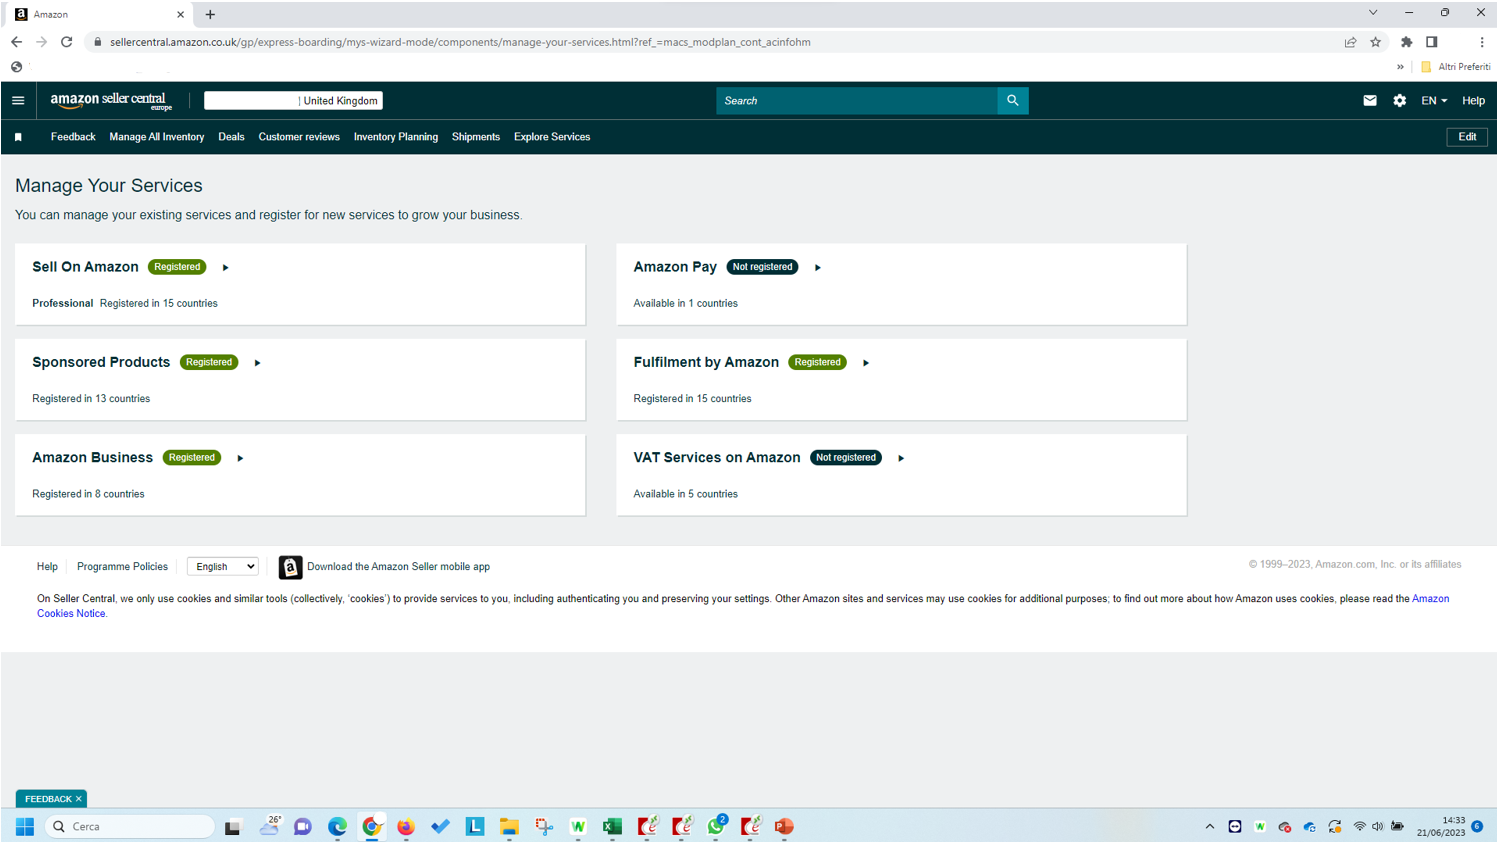Open a new browser tab
This screenshot has width=1497, height=842.
[x=210, y=14]
